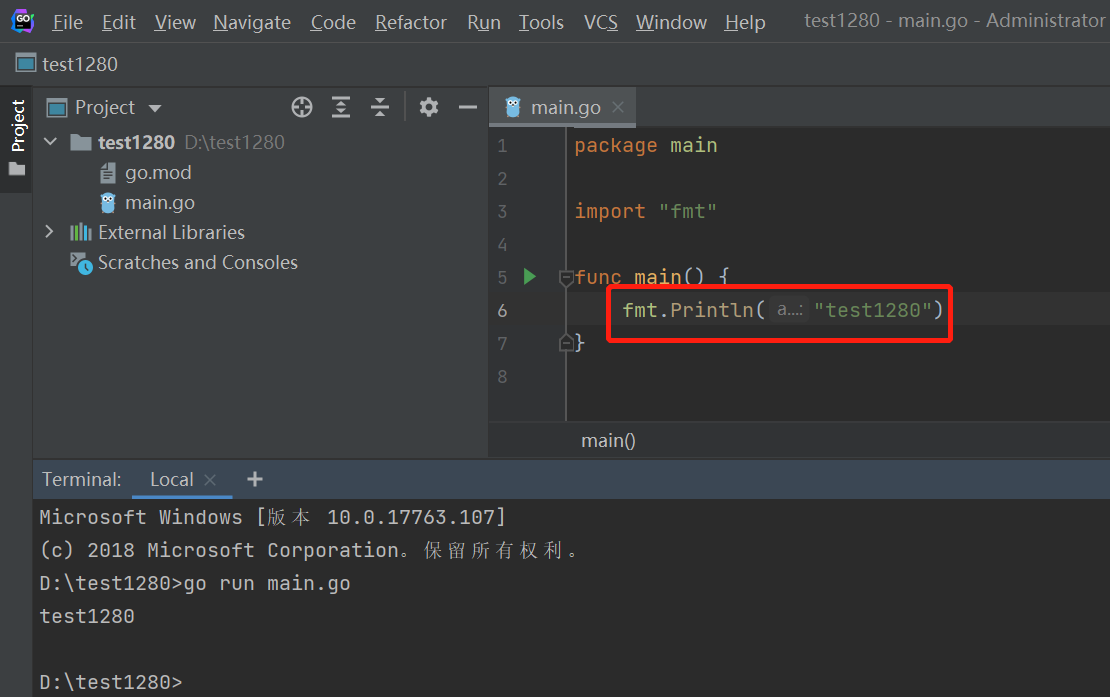Click Select Opened File crosshair icon
Screen dimensions: 1110x697
coord(302,107)
